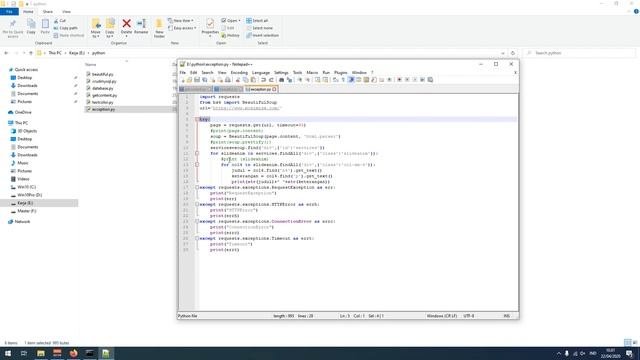Screen dimensions: 640x360
Task: Click the Explorer Back arrow navigation button
Action: (x=6, y=53)
